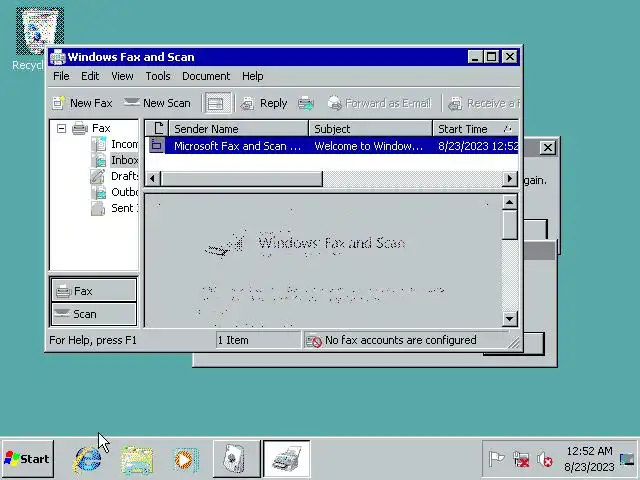Screen dimensions: 640x480
Task: Switch to the Fax view button
Action: tap(93, 291)
